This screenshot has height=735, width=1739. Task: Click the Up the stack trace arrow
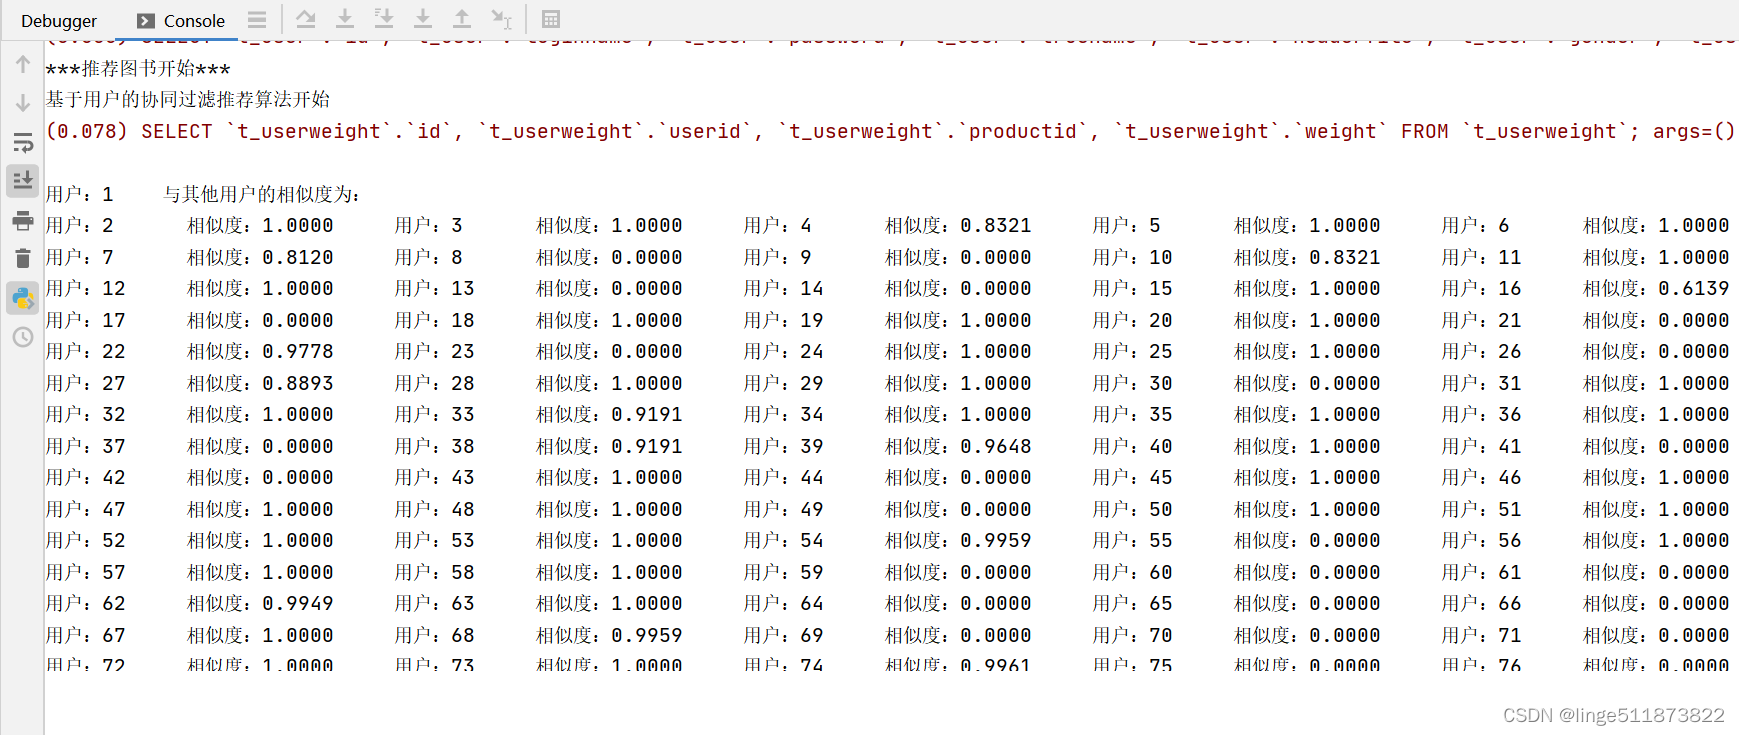(x=23, y=65)
